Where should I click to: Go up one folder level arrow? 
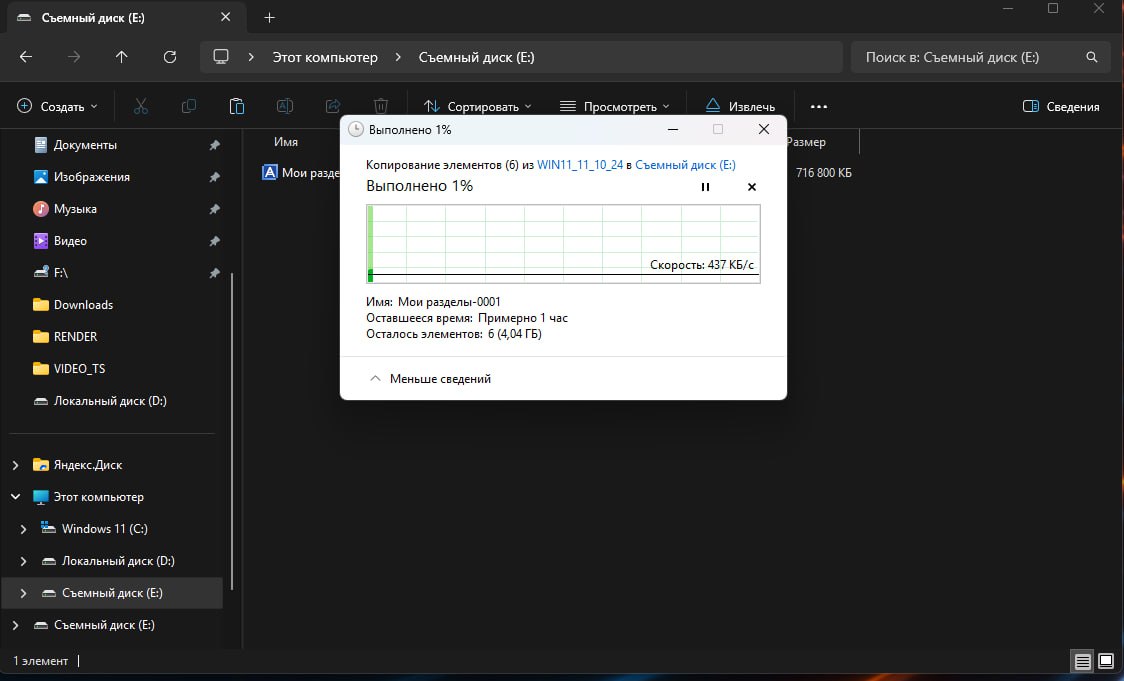[122, 57]
